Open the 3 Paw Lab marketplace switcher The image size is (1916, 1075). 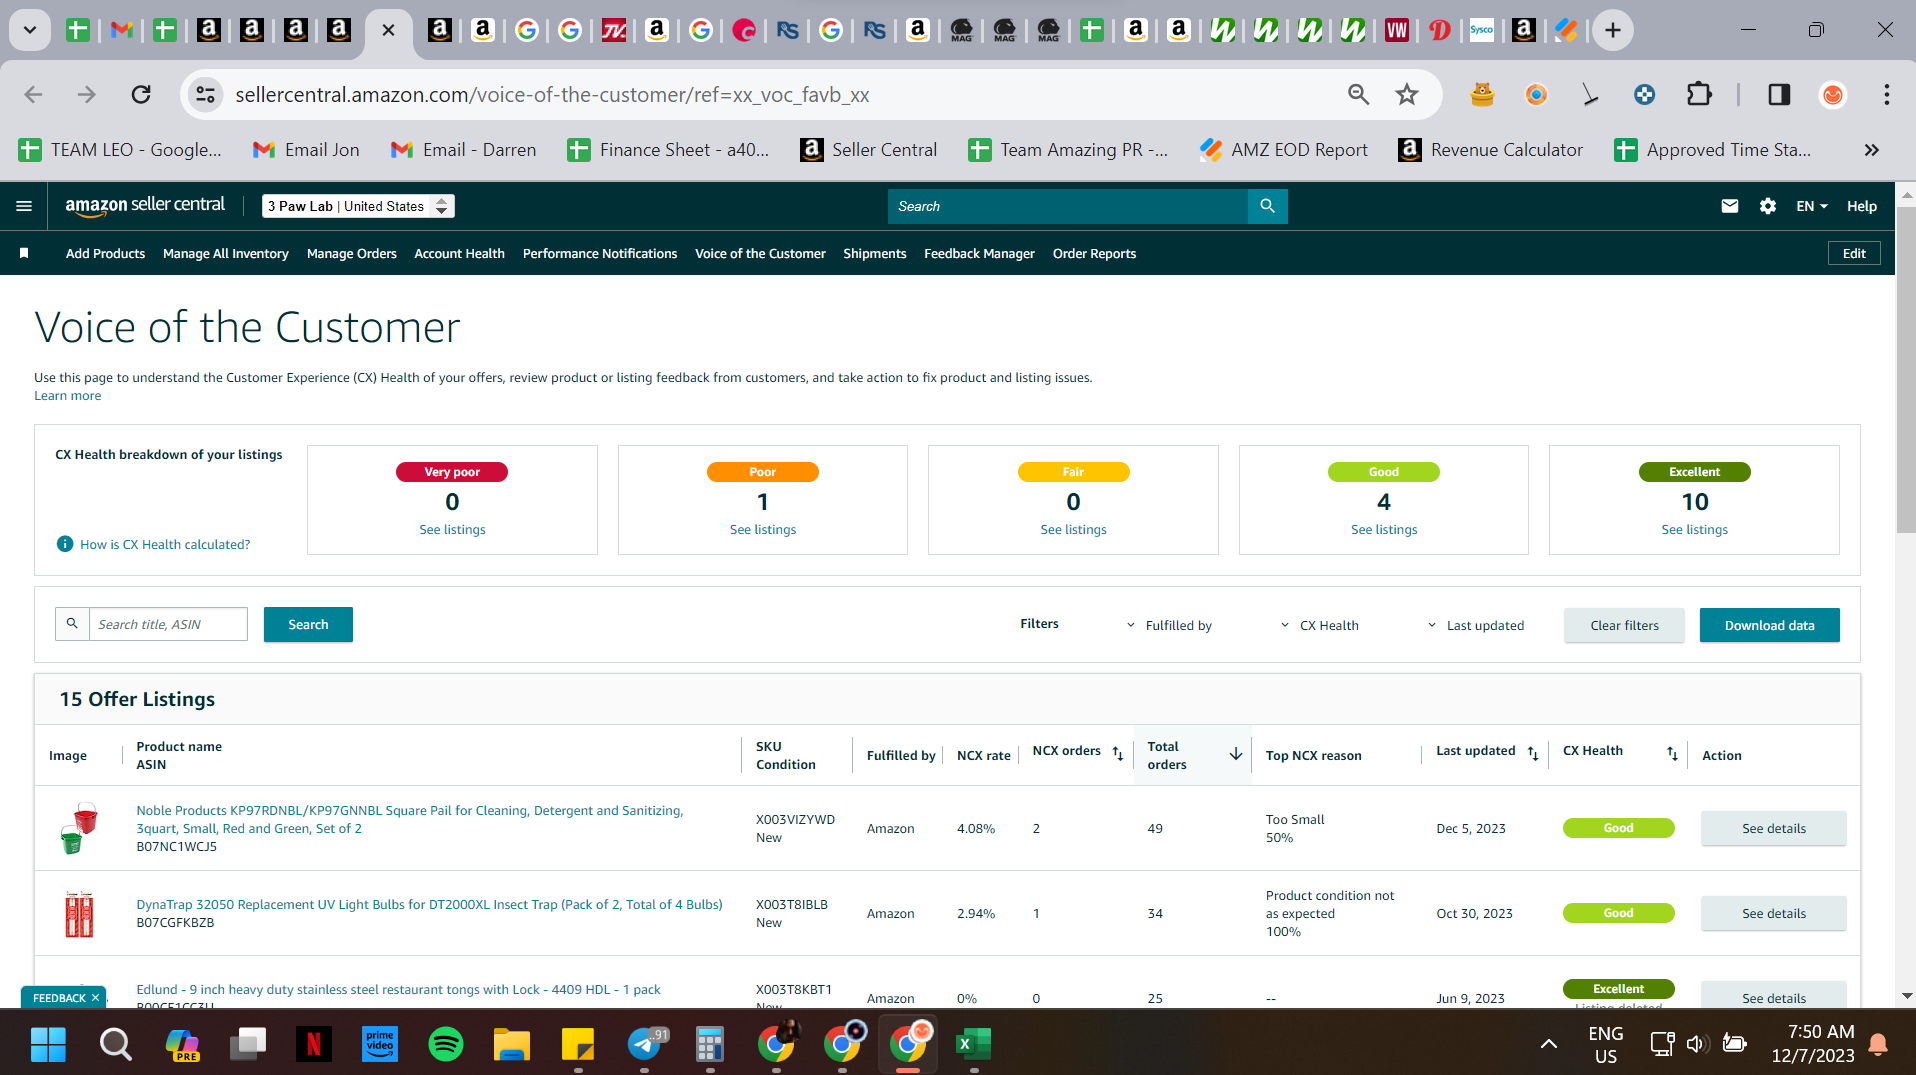[358, 206]
